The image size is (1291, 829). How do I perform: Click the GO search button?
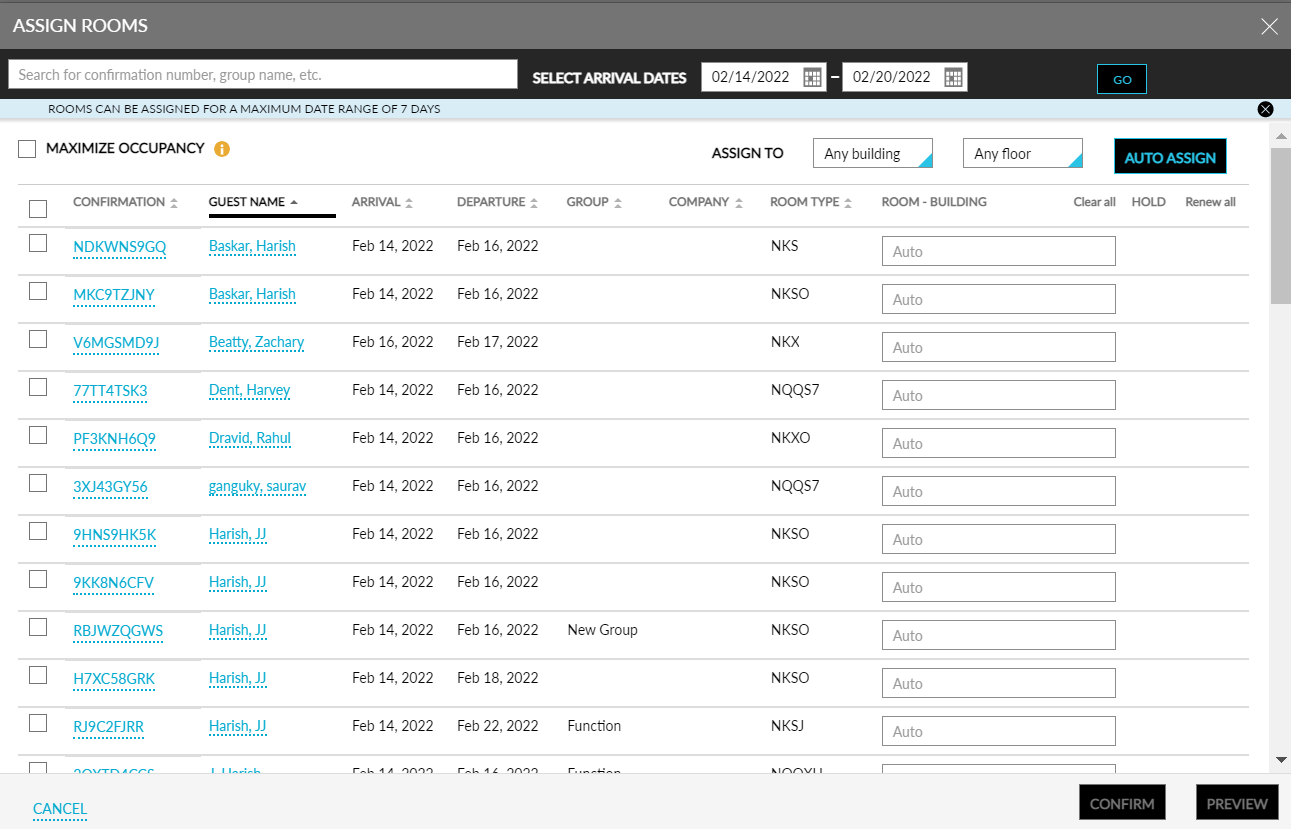tap(1121, 79)
